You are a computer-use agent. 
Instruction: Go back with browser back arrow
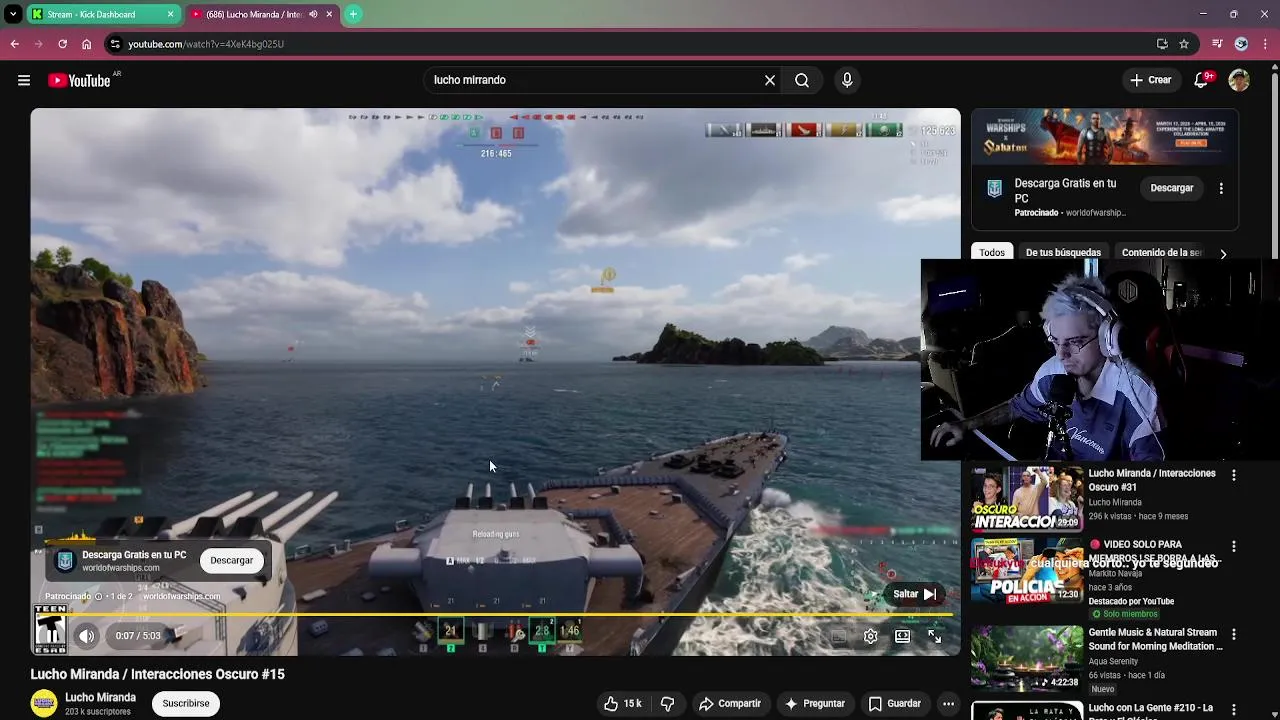(14, 44)
